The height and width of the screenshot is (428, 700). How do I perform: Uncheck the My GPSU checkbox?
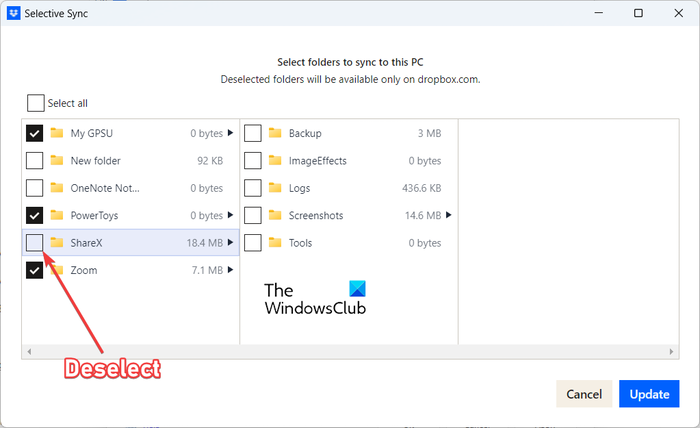point(34,133)
